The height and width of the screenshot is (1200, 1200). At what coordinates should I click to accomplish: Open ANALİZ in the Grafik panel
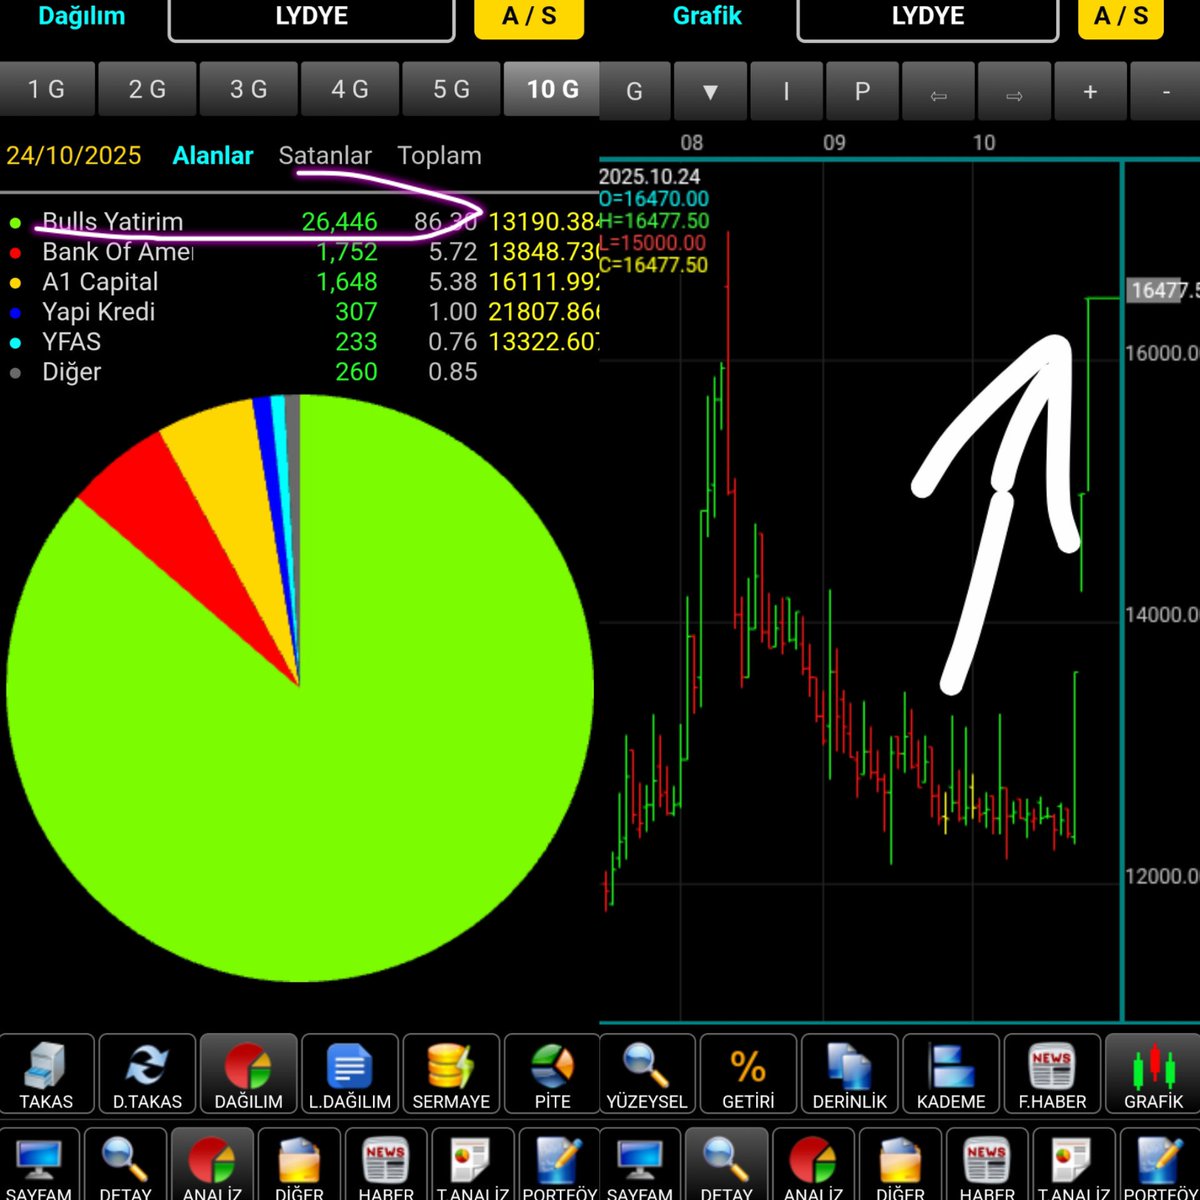point(813,1165)
